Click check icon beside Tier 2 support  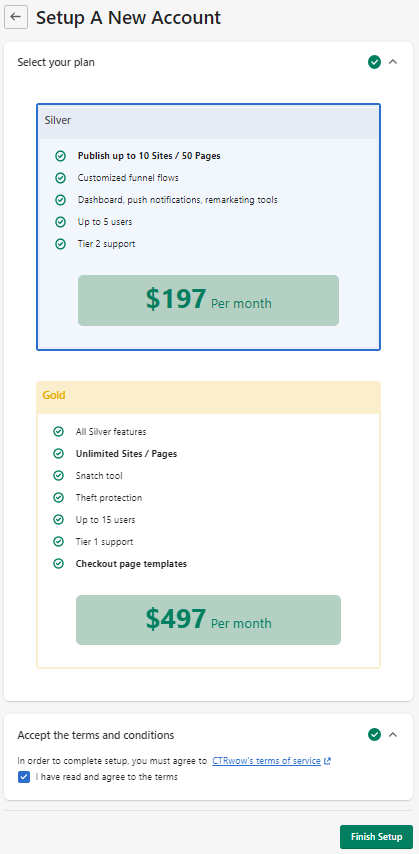(x=60, y=244)
